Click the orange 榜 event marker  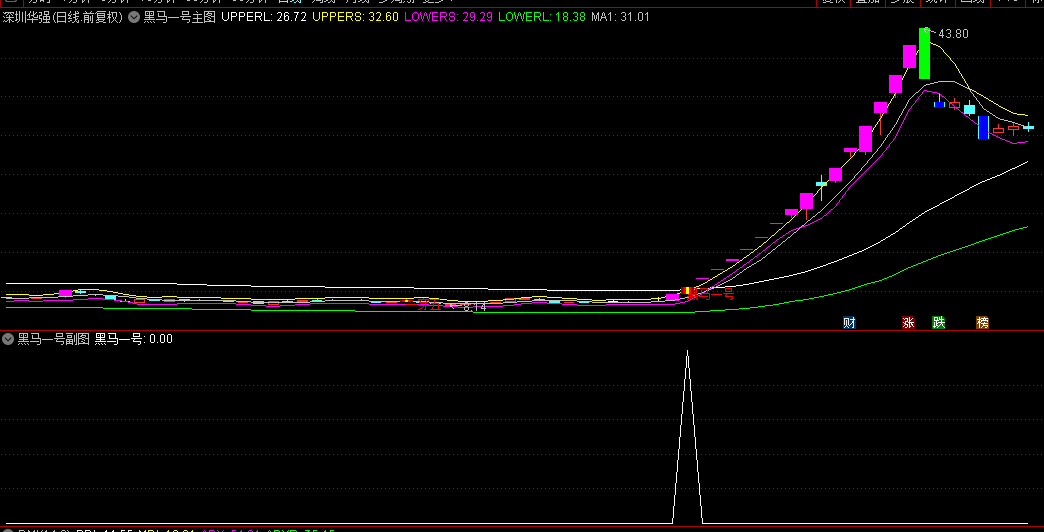[x=982, y=322]
